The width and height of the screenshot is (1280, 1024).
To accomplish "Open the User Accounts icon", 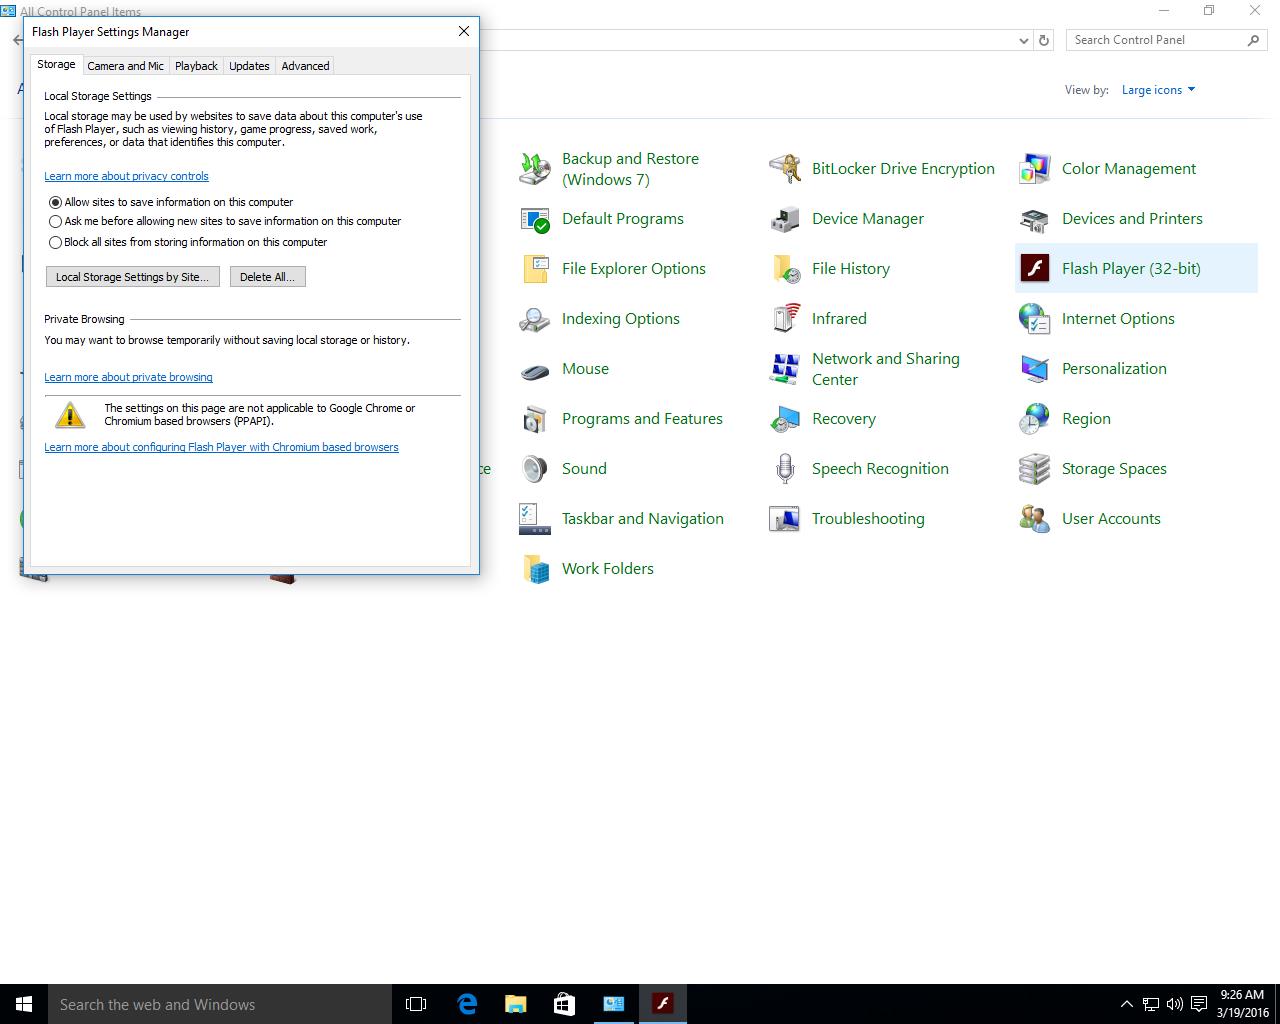I will pyautogui.click(x=1034, y=519).
